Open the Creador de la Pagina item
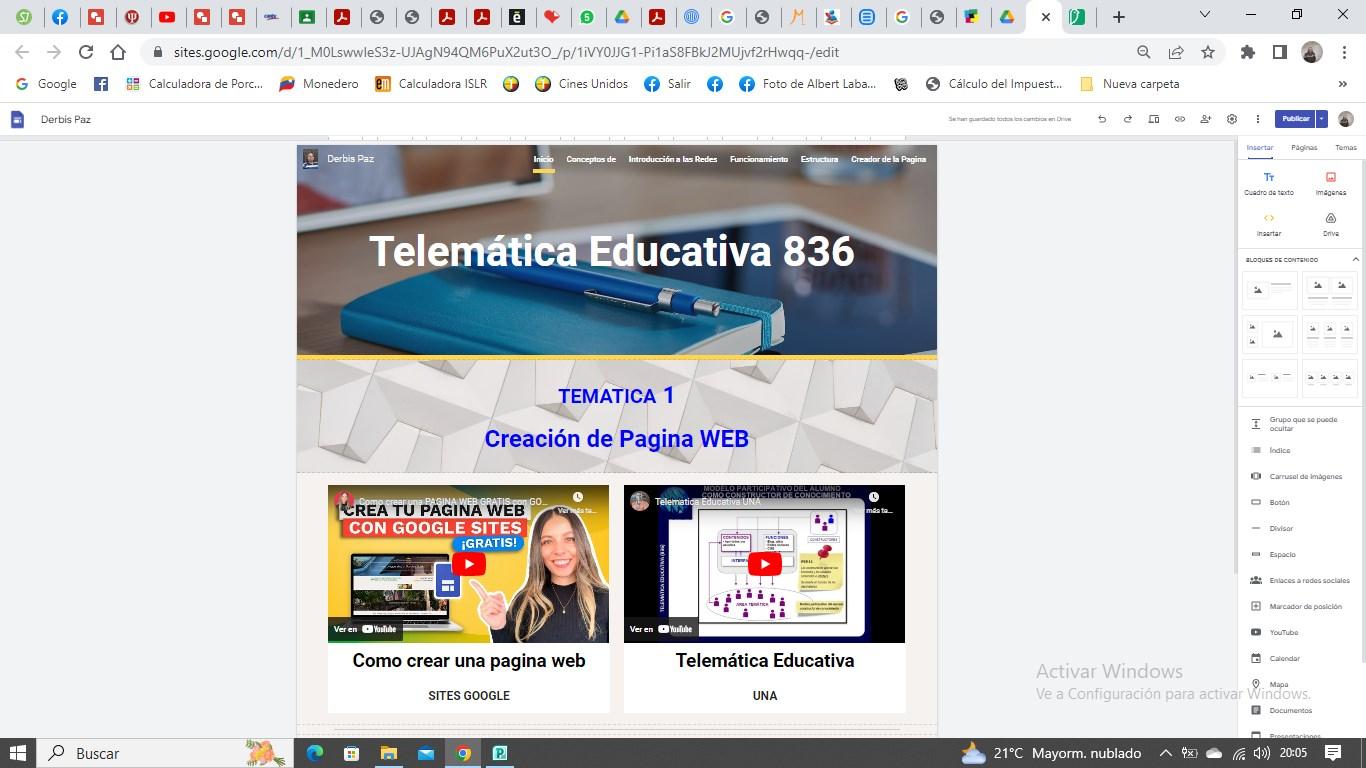 [888, 159]
